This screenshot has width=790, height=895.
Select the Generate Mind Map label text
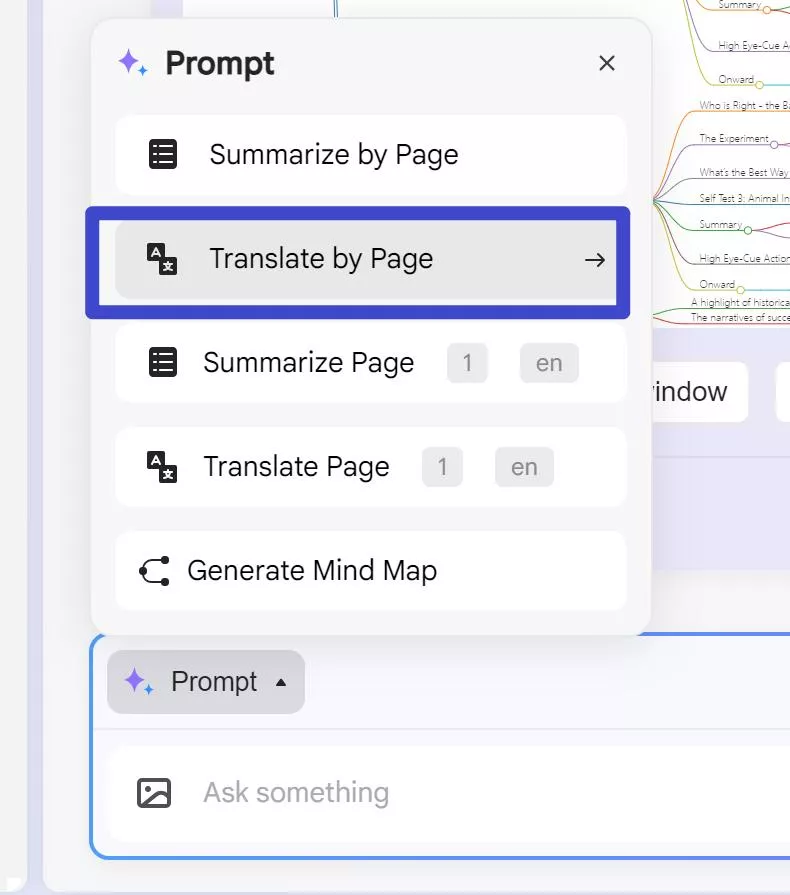312,571
